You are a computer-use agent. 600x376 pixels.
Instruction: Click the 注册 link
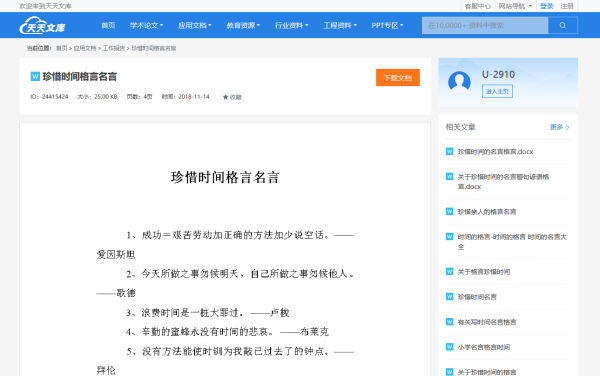pyautogui.click(x=567, y=6)
